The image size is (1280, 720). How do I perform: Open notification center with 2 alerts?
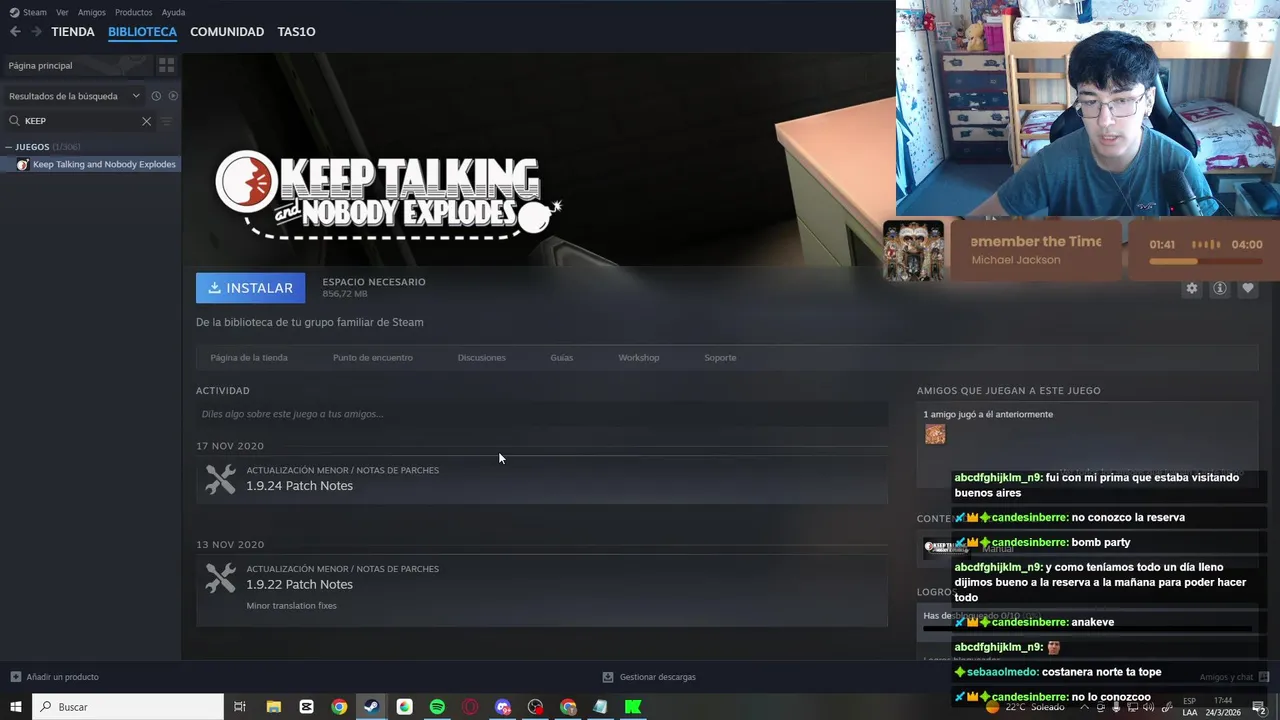pos(1259,707)
